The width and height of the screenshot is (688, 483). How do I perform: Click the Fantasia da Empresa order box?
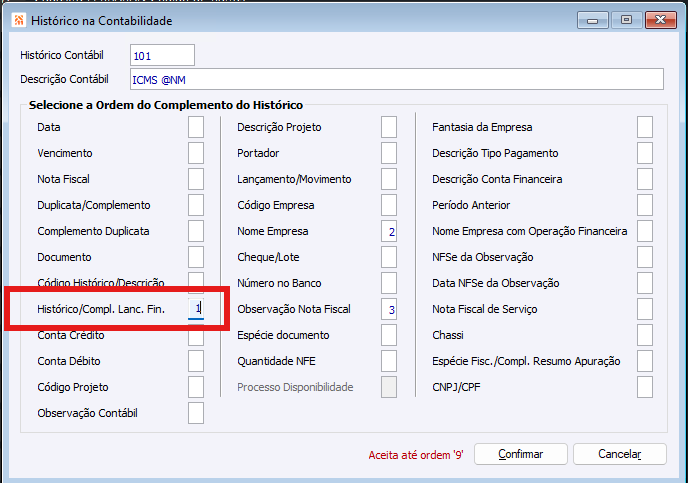tap(645, 127)
